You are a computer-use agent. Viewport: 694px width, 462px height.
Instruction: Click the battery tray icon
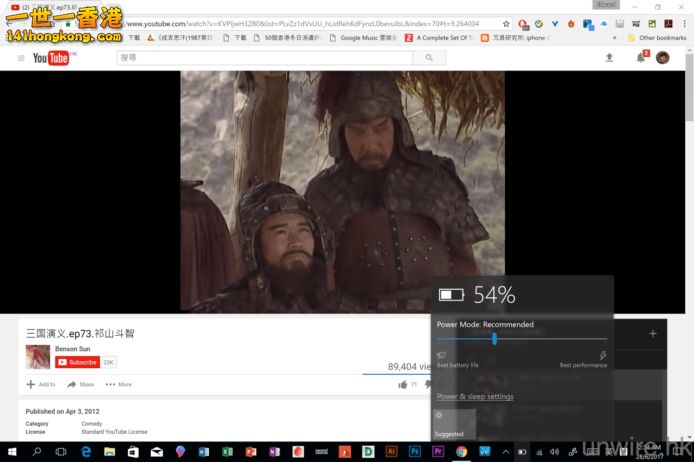[x=522, y=452]
